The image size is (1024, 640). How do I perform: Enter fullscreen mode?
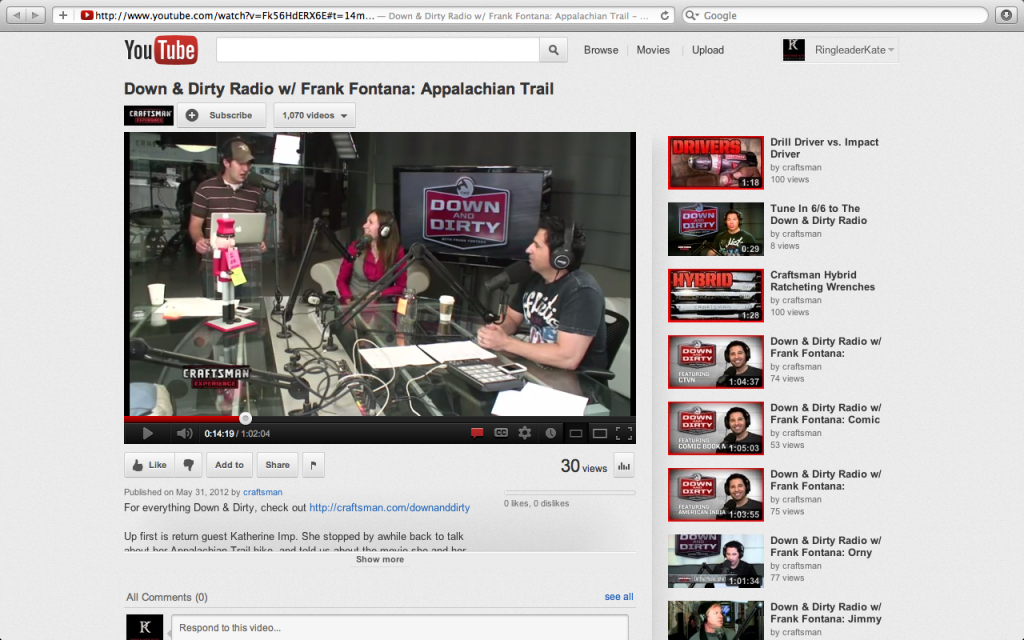624,433
